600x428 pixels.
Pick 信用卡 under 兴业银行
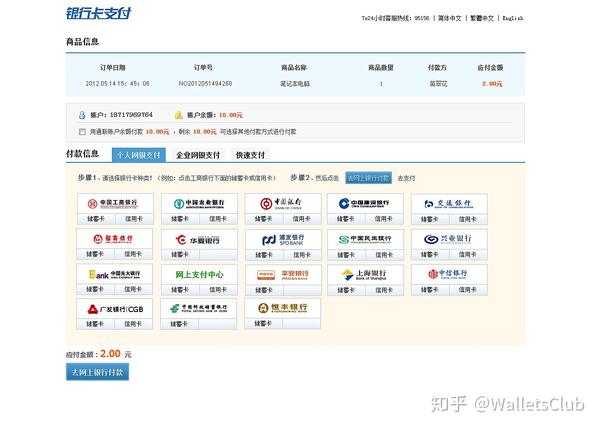468,254
